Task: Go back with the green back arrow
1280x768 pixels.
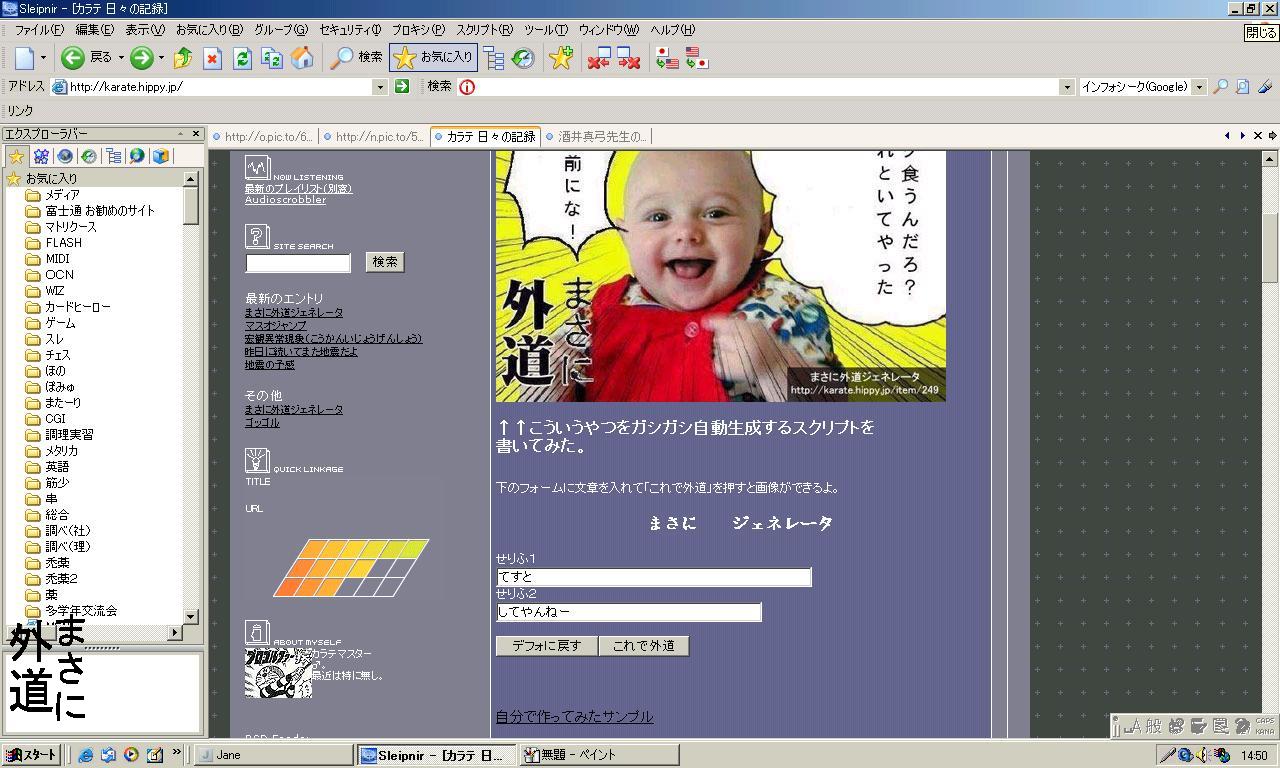Action: (x=72, y=58)
